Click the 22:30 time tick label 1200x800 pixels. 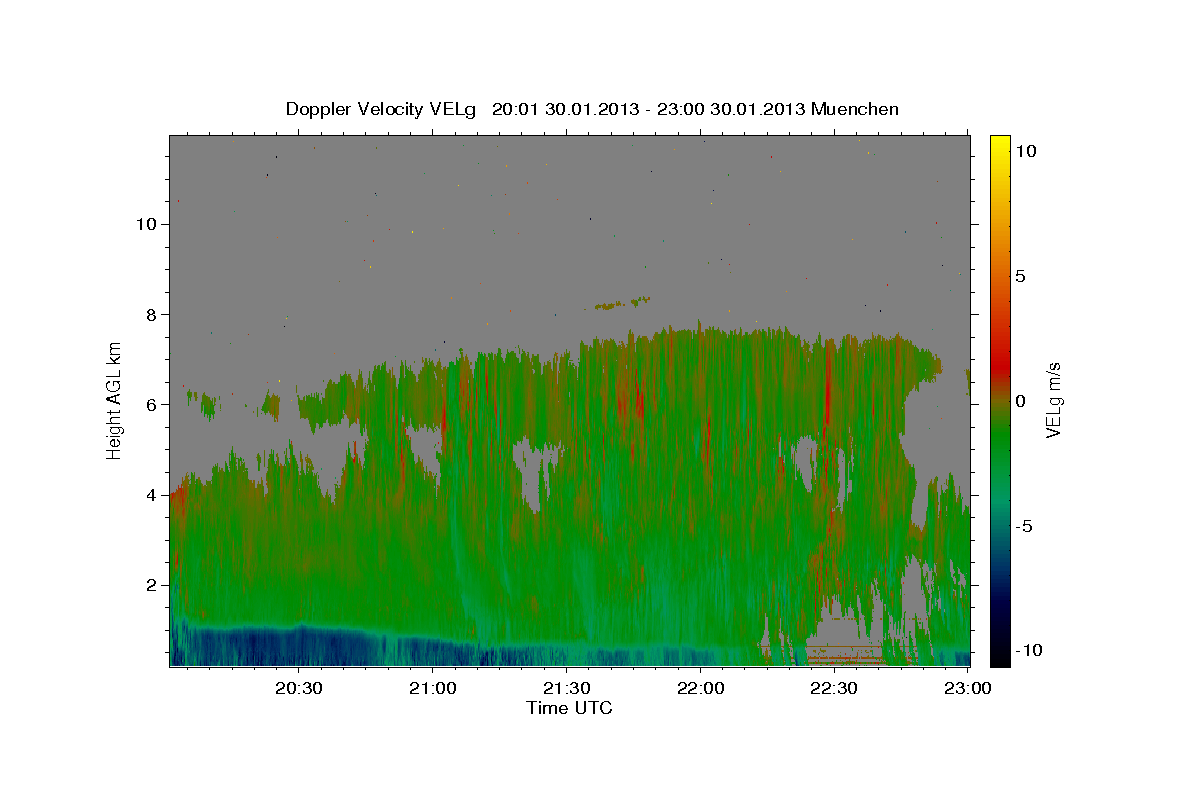[x=833, y=688]
